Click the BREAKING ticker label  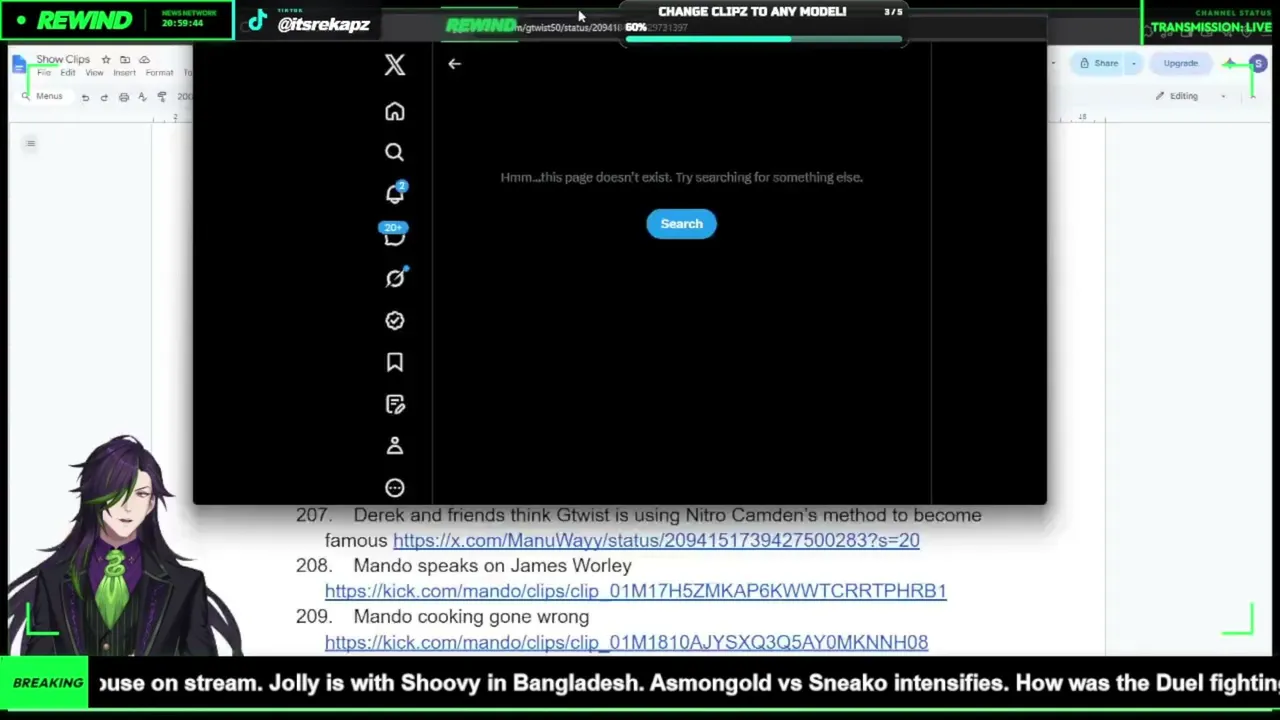point(47,683)
